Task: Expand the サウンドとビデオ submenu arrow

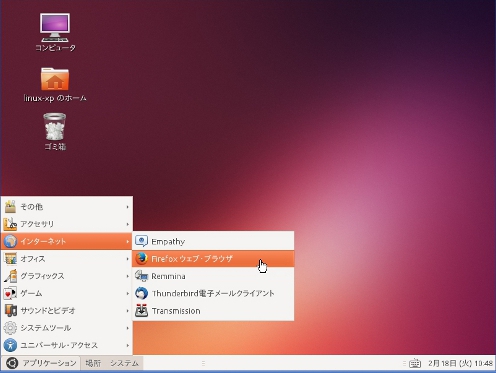Action: pos(127,311)
